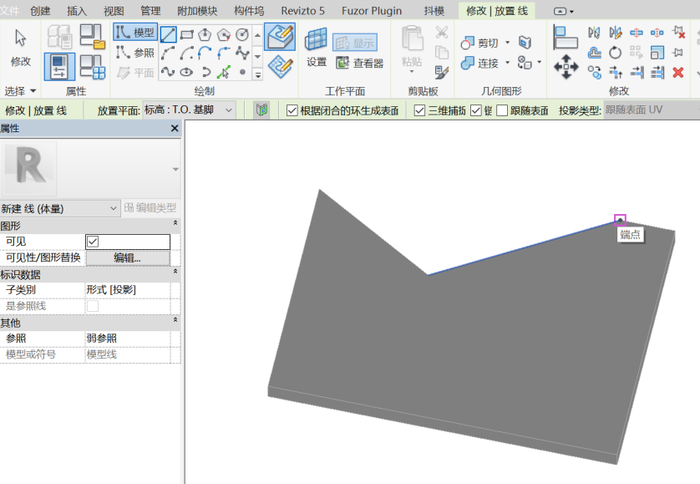This screenshot has height=484, width=700.
Task: Open the 插入 ribbon tab
Action: [x=76, y=10]
